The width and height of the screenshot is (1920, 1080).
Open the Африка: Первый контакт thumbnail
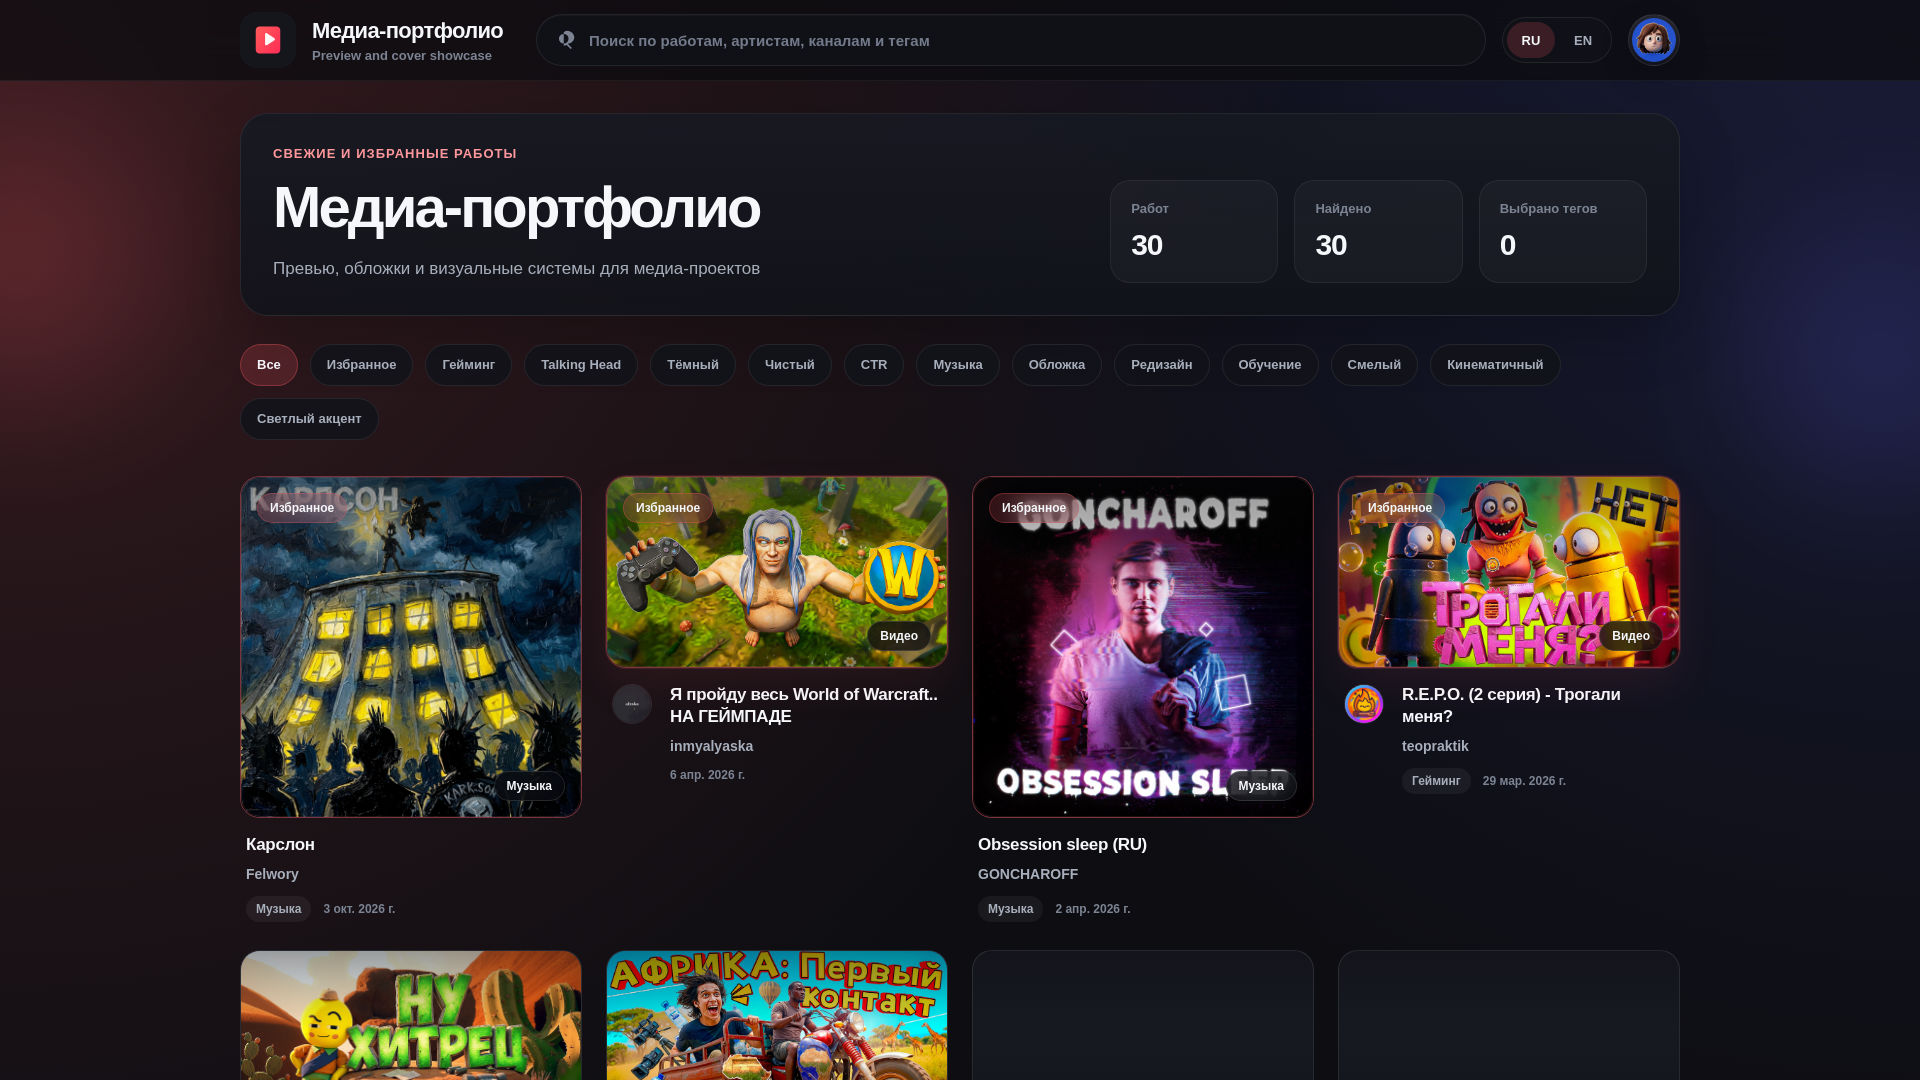(777, 1015)
